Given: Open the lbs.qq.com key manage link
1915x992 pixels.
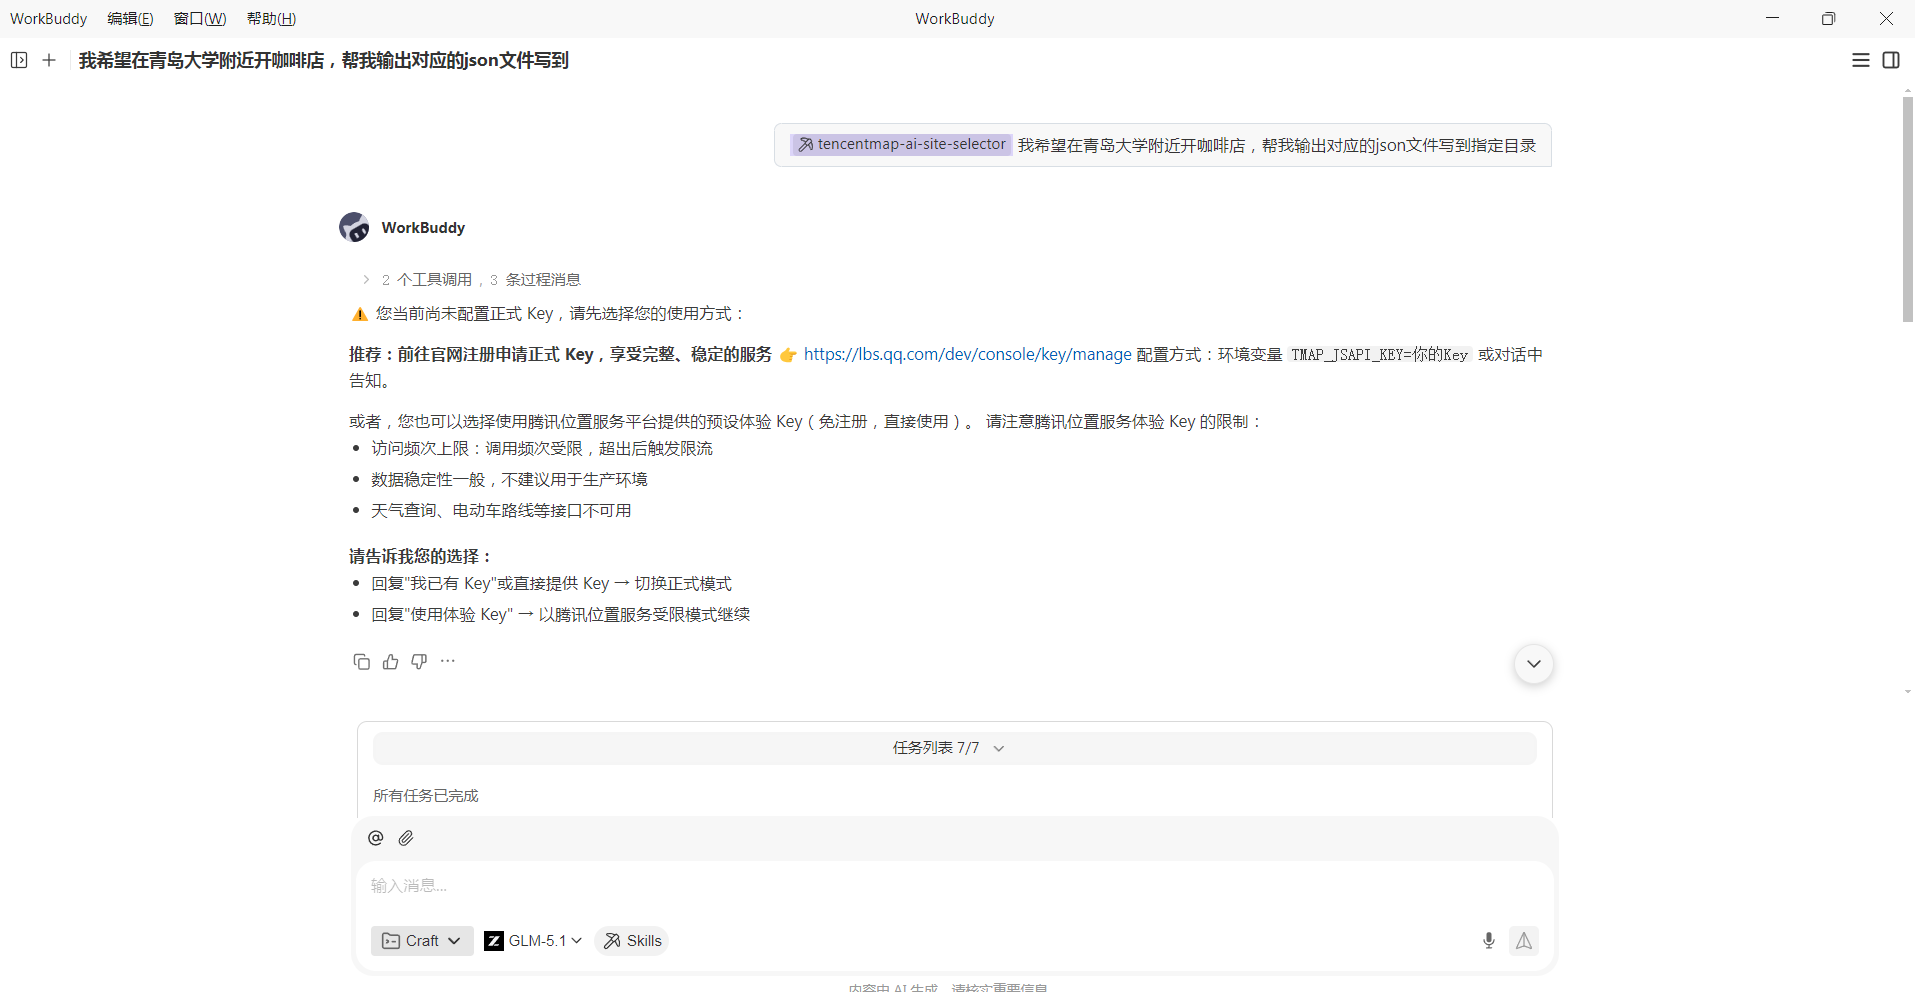Looking at the screenshot, I should point(967,354).
